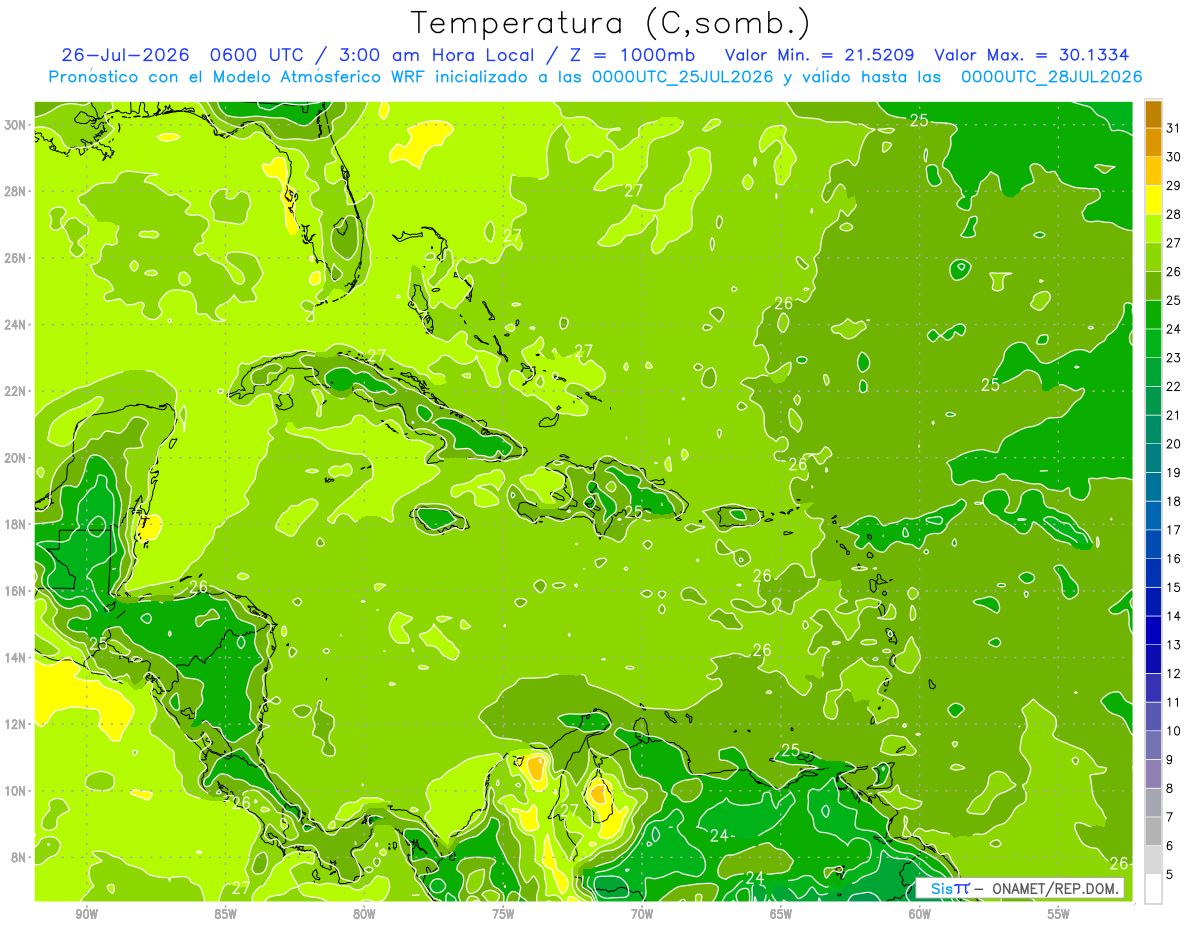Viewport: 1200px width, 927px height.
Task: Click the '60W' longitude label
Action: 920,914
